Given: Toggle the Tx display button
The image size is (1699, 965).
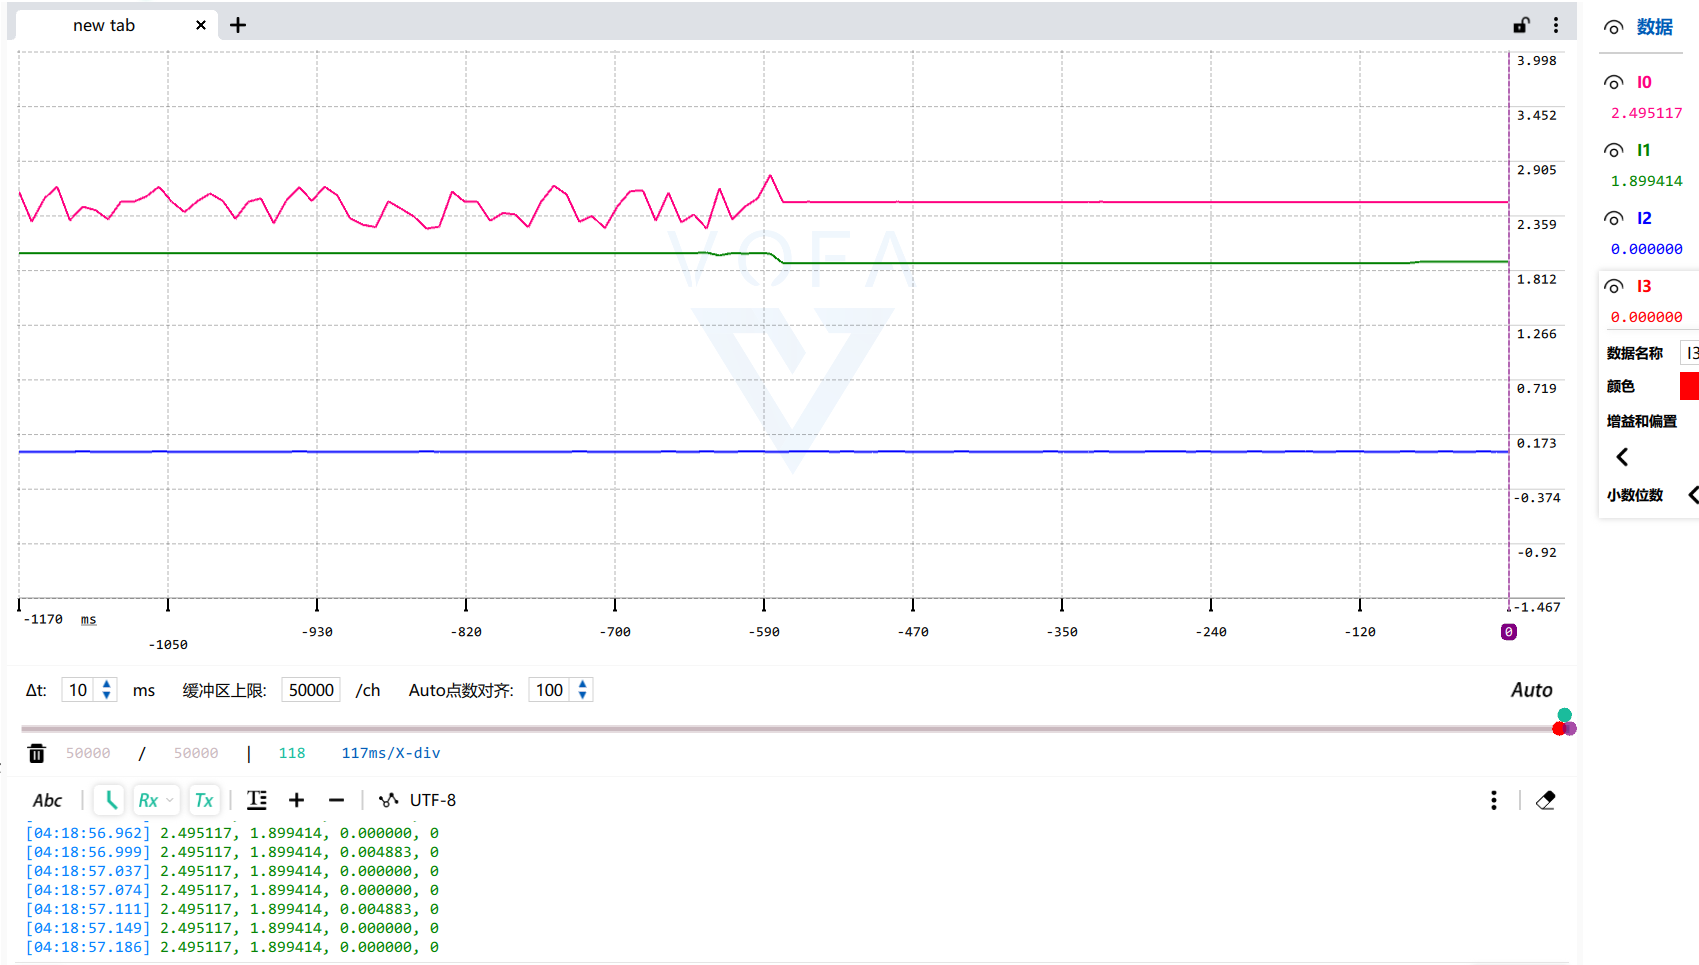Looking at the screenshot, I should (x=204, y=800).
